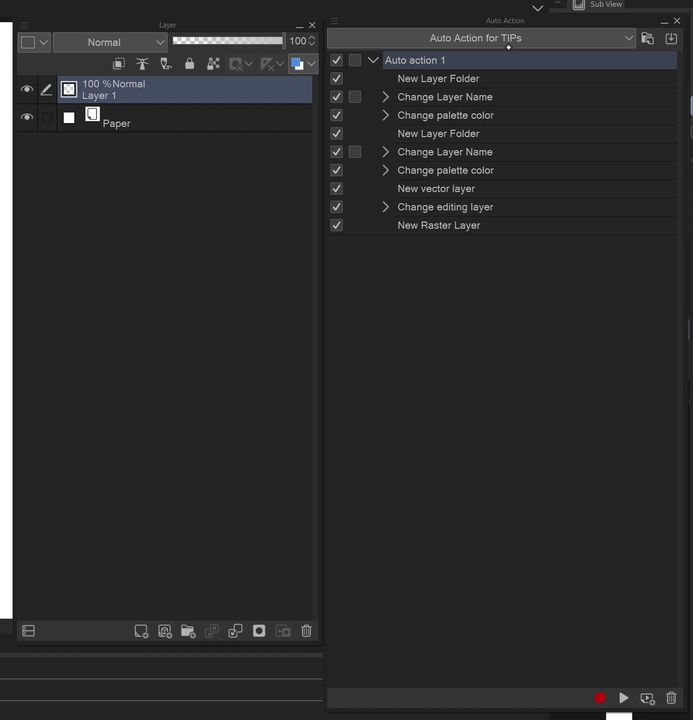Viewport: 693px width, 720px height.
Task: Select the New Raster Layer step
Action: coord(537,225)
